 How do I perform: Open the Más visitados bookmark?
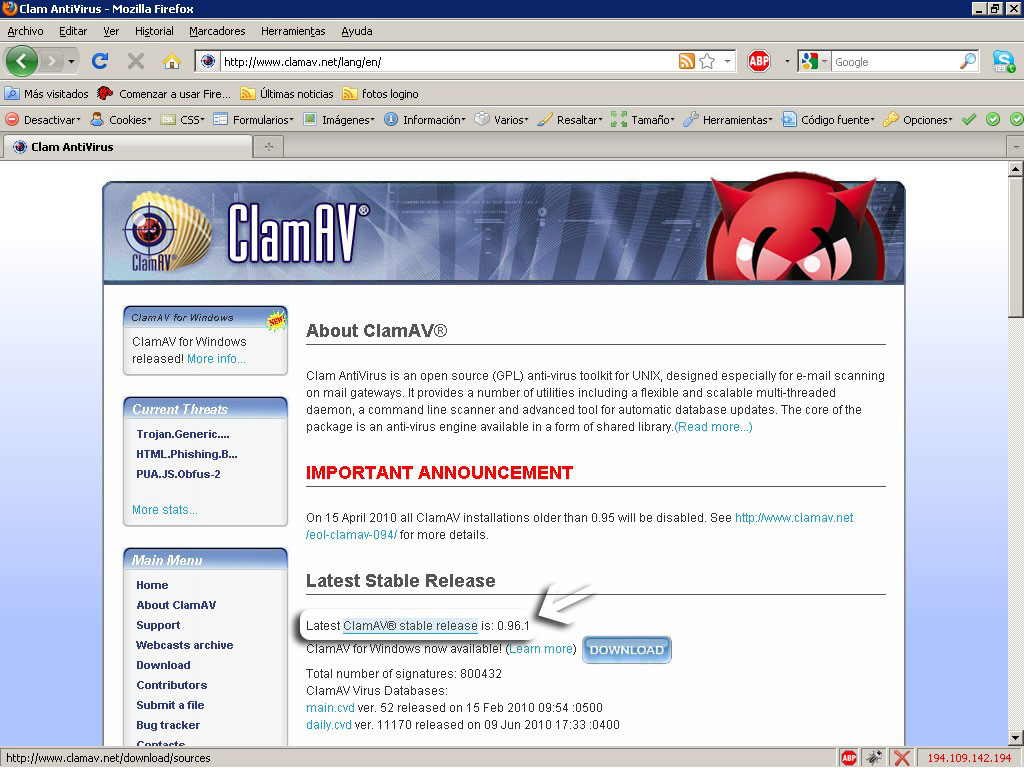[x=46, y=93]
